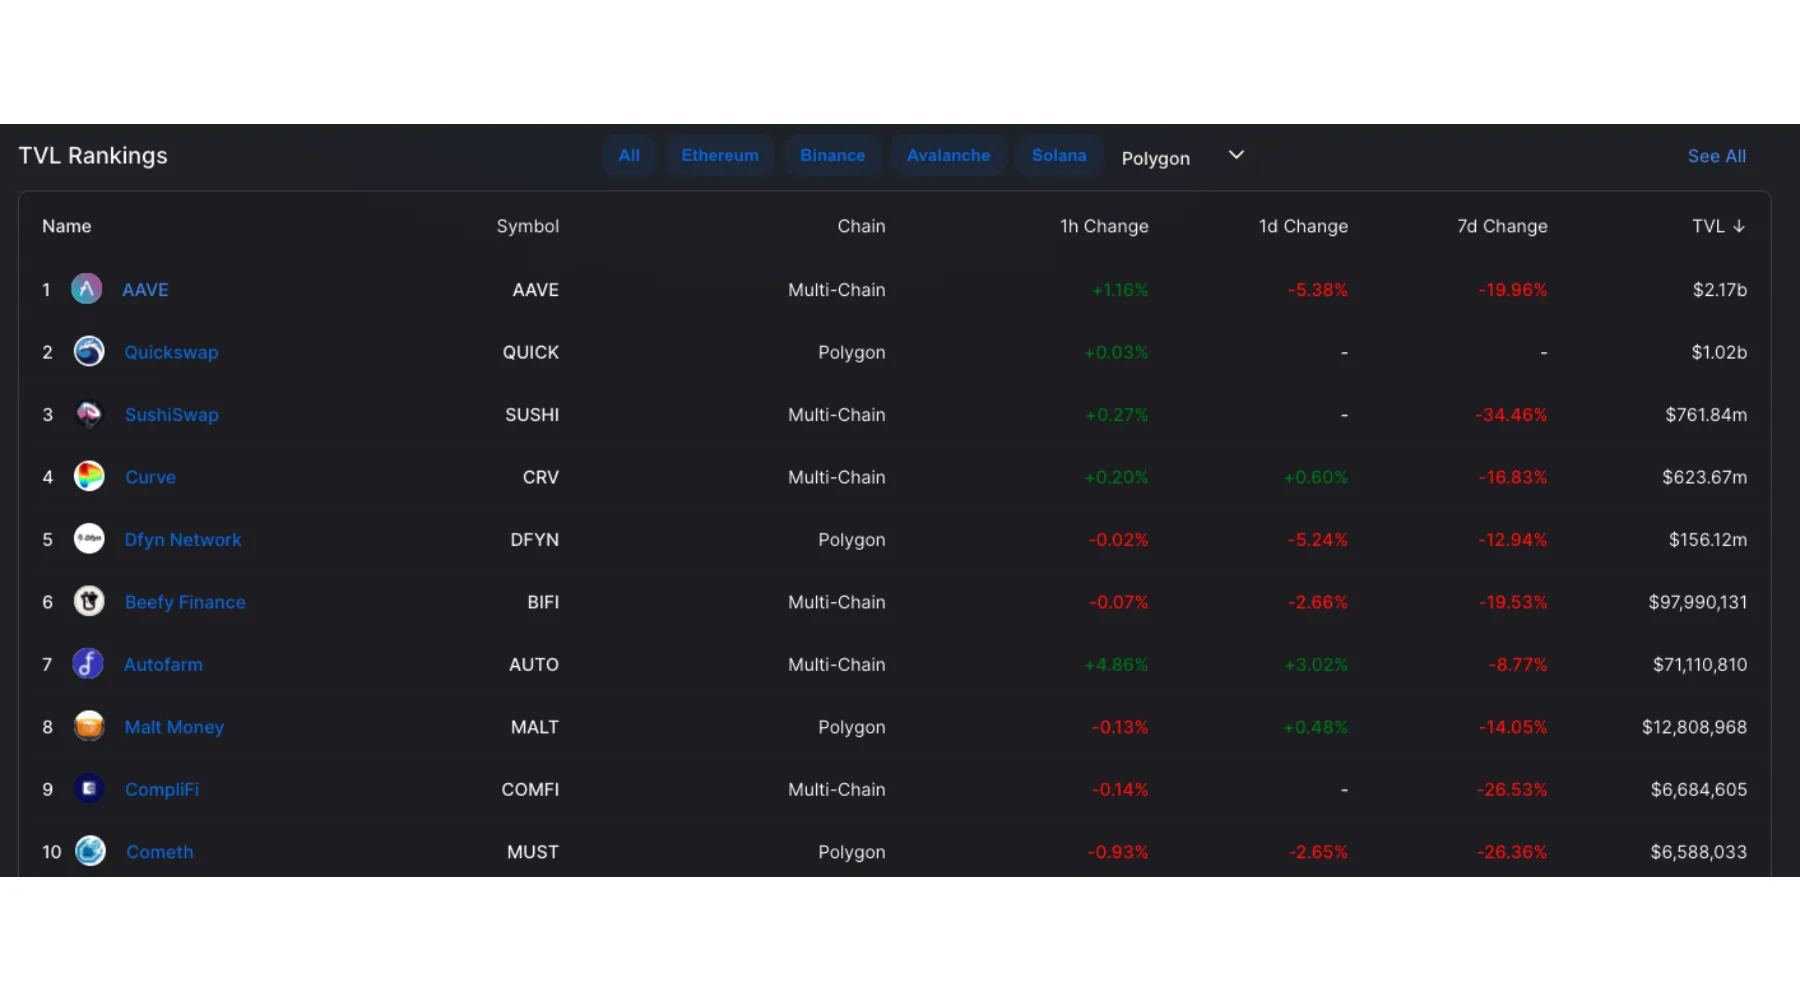Switch to the Ethereum filter tab
Screen dimensions: 1800x1000
click(720, 156)
